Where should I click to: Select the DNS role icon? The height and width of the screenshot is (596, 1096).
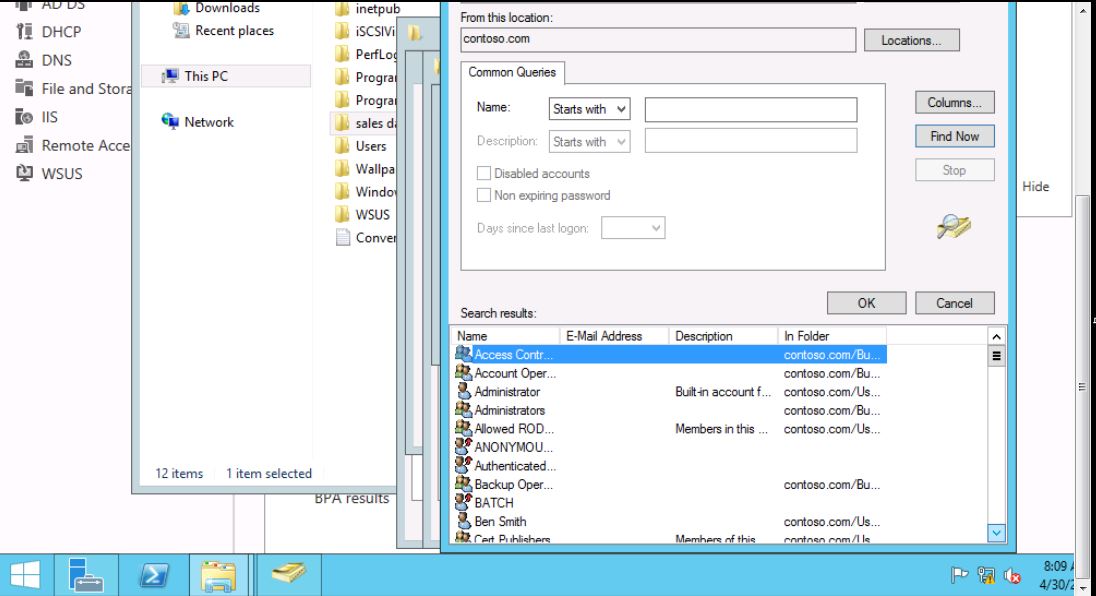tap(24, 60)
